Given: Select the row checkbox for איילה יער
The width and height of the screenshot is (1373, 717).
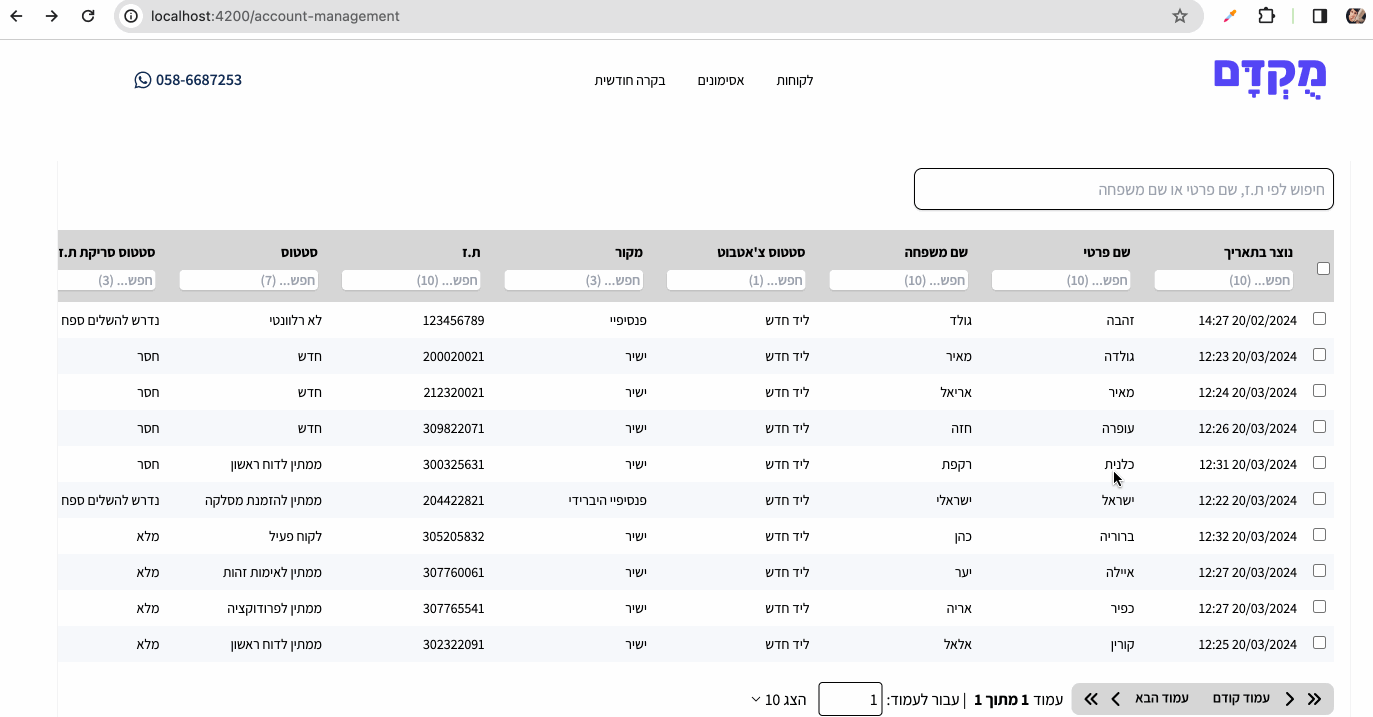Looking at the screenshot, I should click(x=1319, y=570).
